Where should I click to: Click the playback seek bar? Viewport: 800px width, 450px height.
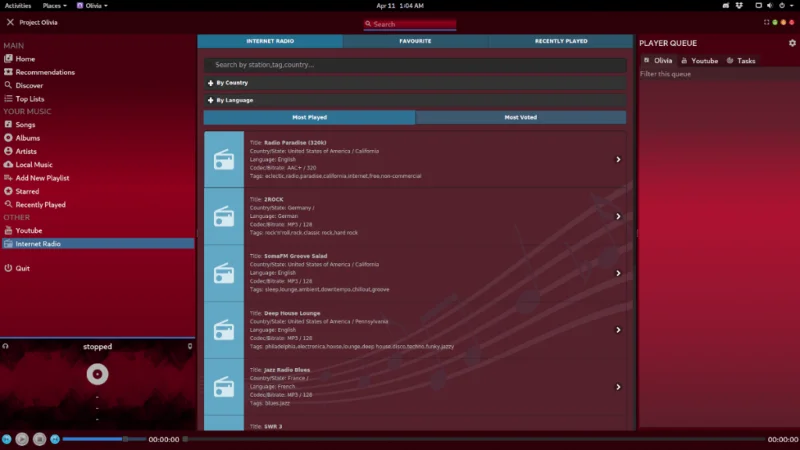pos(473,439)
